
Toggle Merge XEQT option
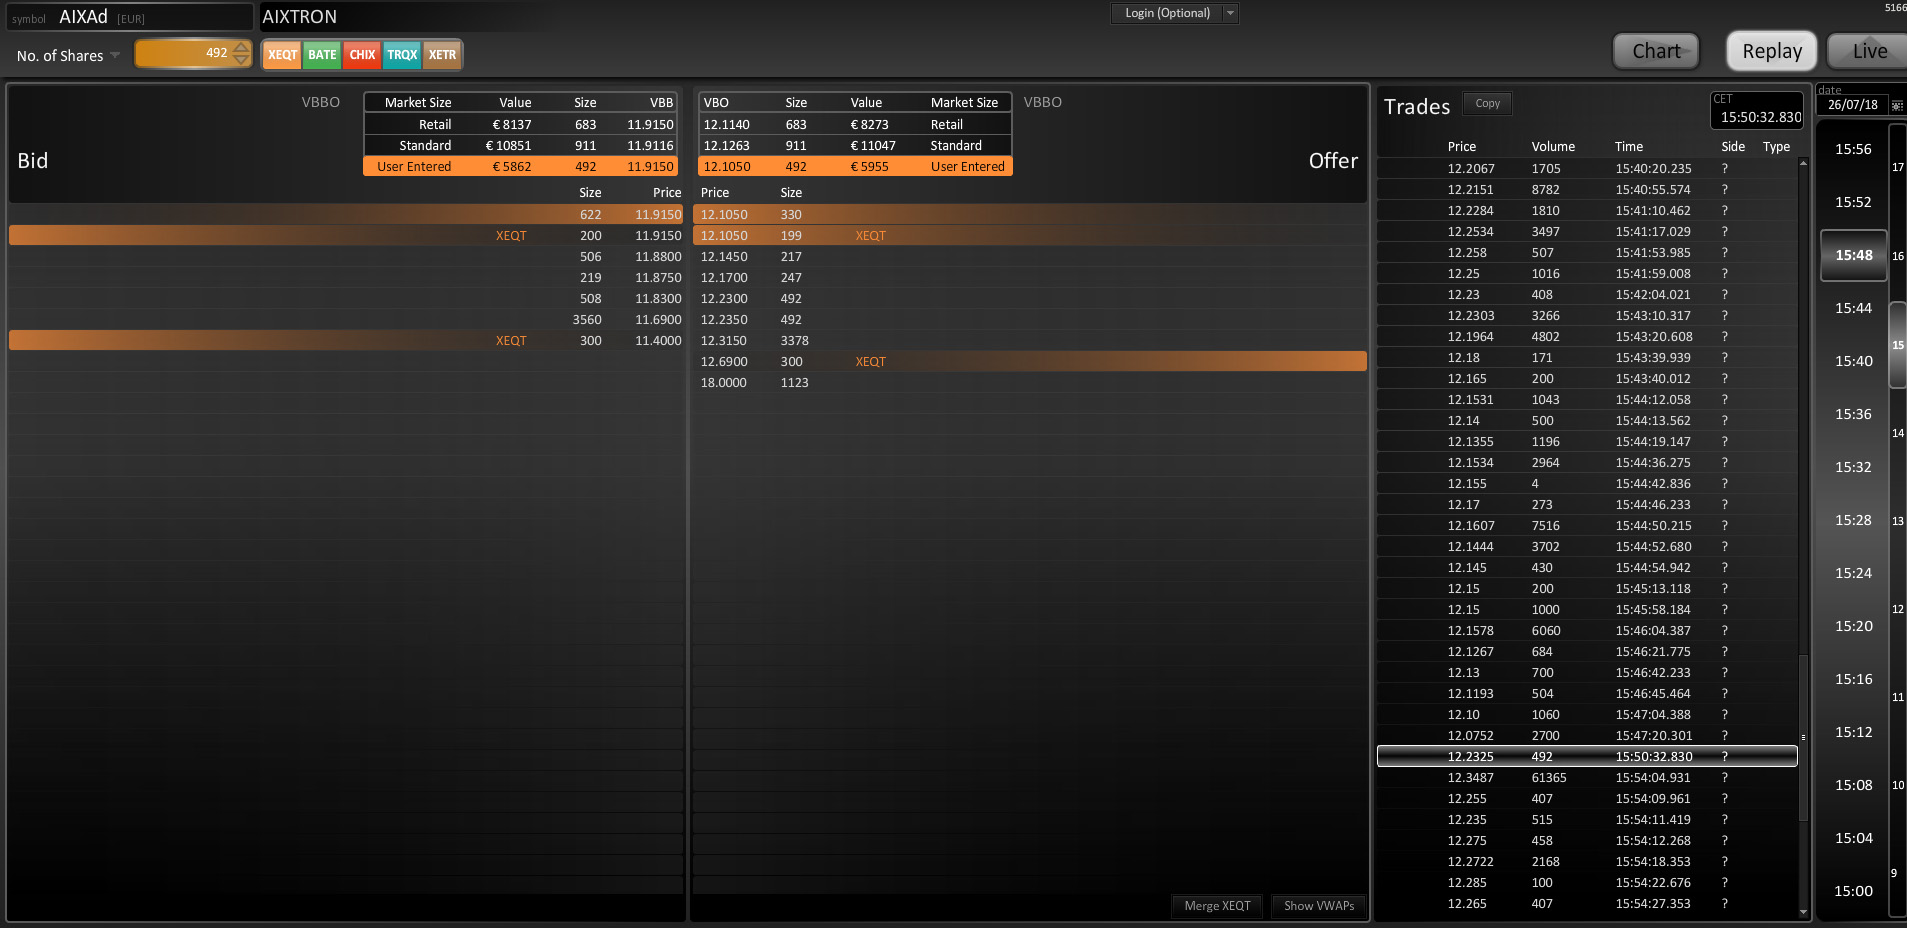tap(1217, 906)
